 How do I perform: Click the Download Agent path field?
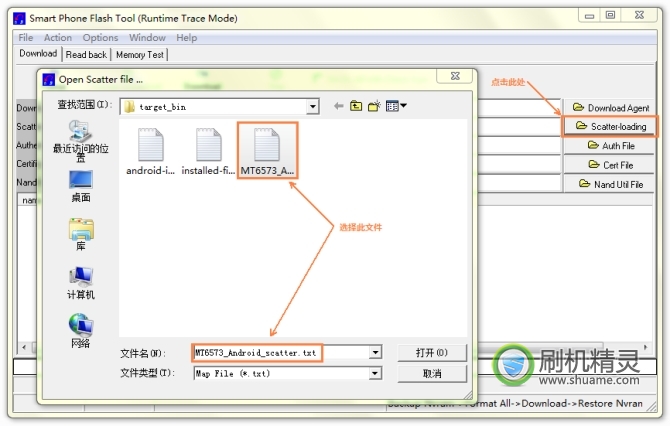click(x=518, y=107)
